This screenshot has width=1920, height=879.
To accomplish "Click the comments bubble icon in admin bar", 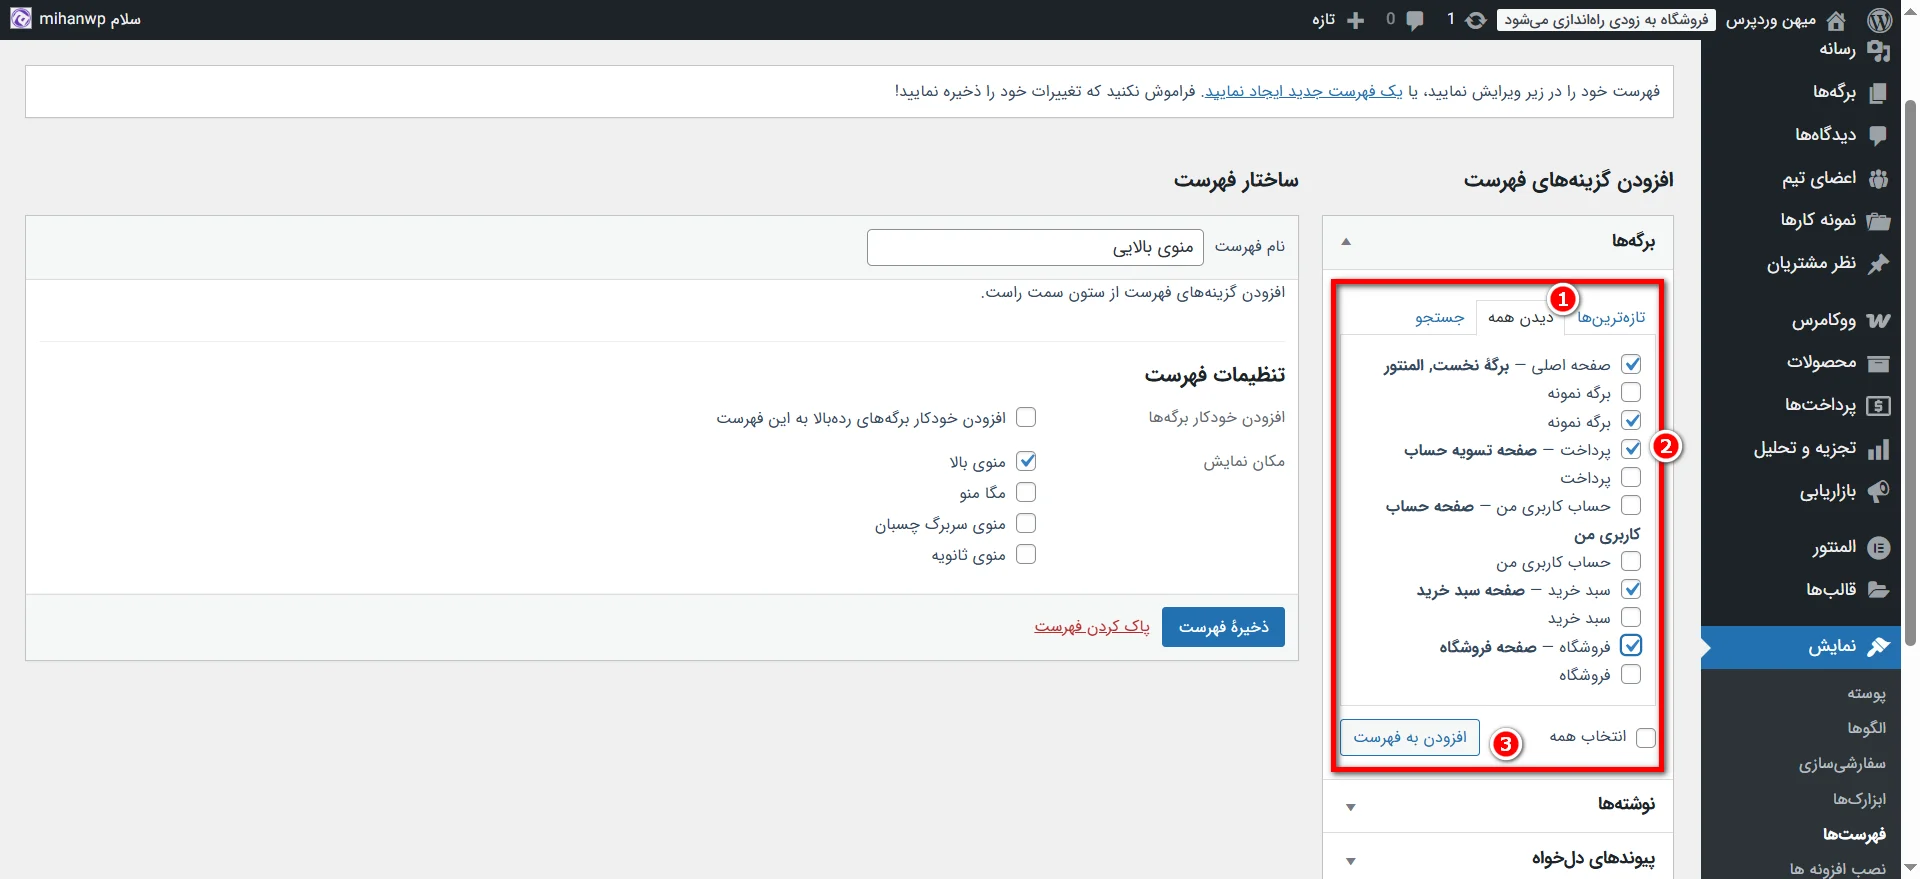I will pyautogui.click(x=1415, y=20).
